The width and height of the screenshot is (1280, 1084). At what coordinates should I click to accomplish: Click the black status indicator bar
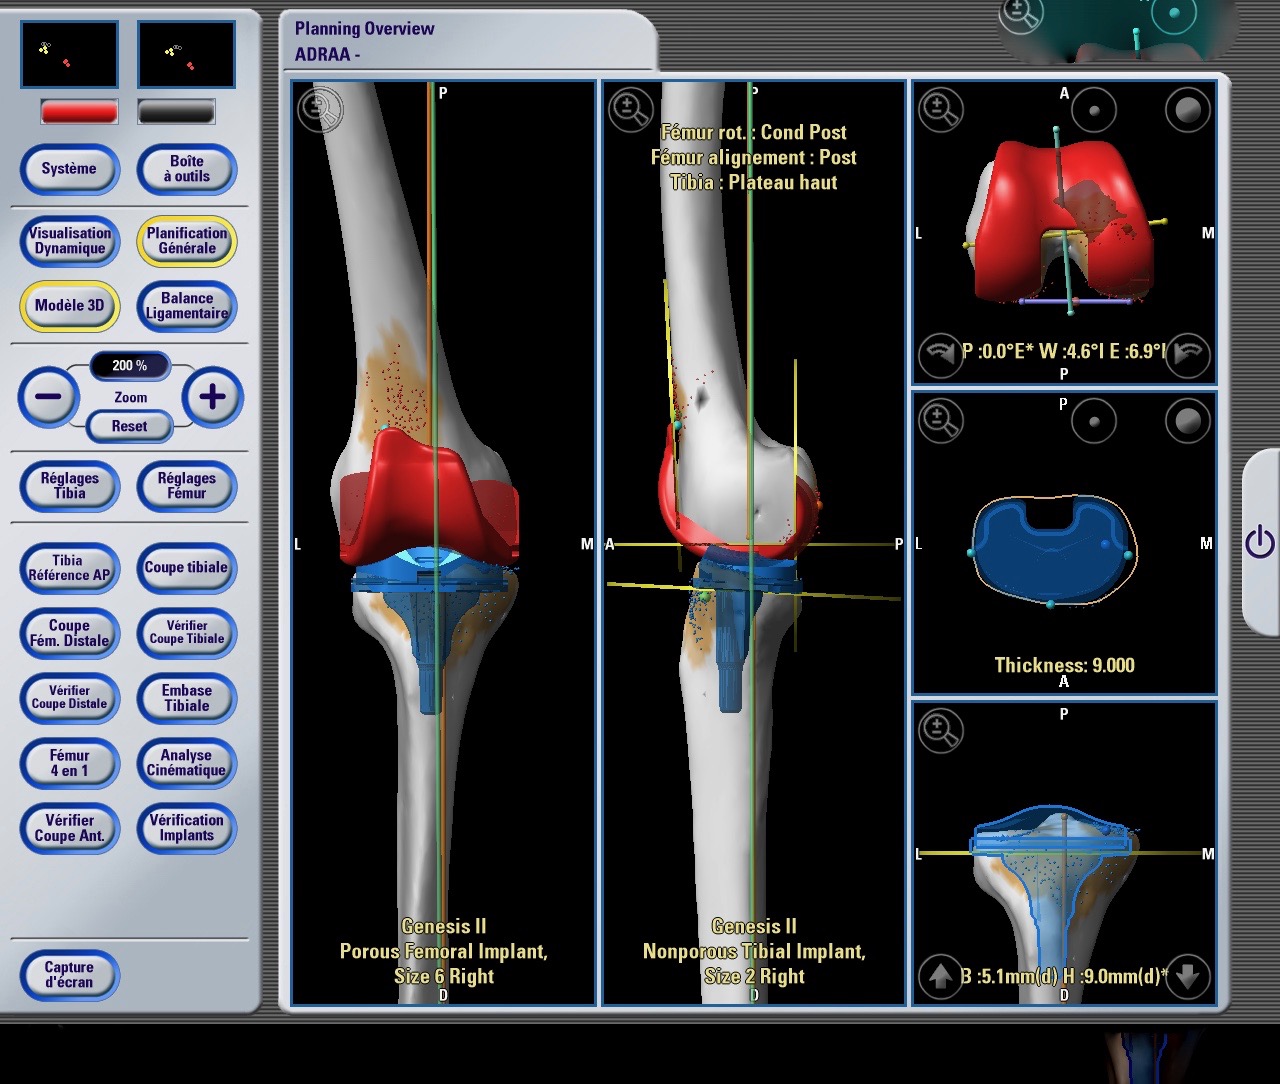pos(176,111)
